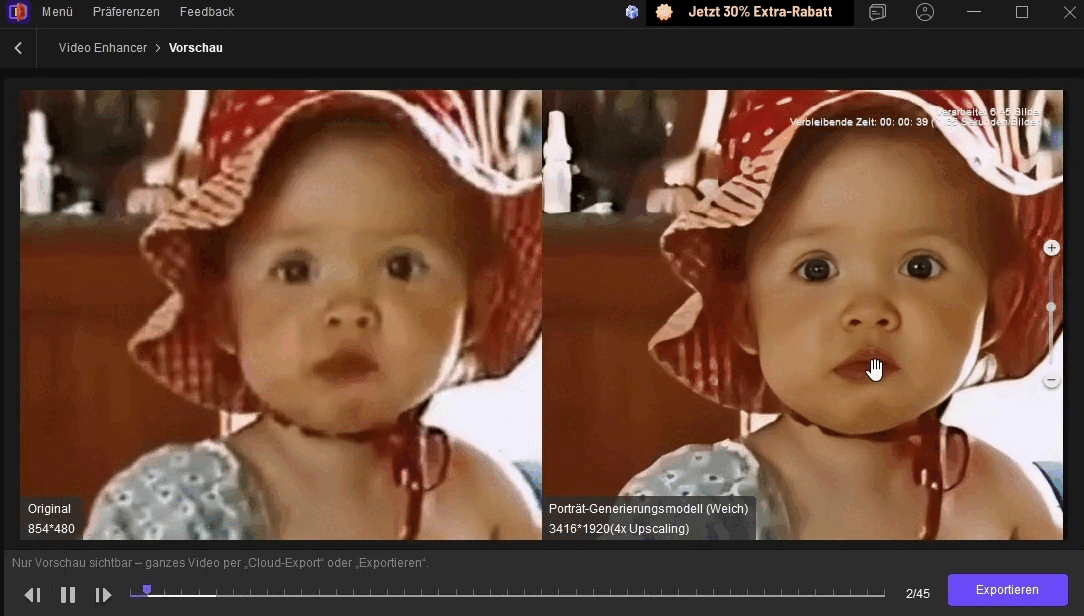1084x616 pixels.
Task: Open the Präferenzen menu
Action: point(126,12)
